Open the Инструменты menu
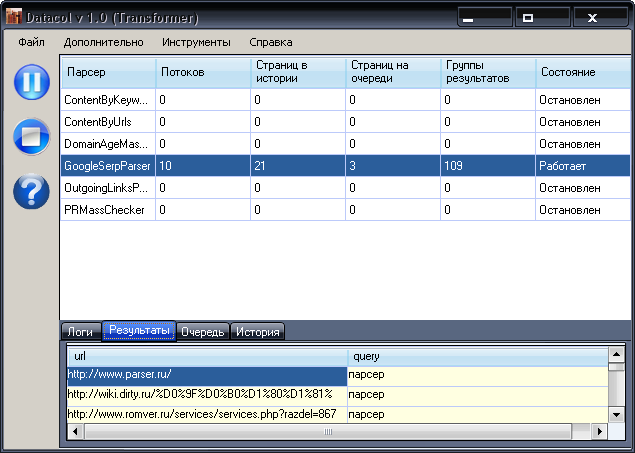 (196, 43)
